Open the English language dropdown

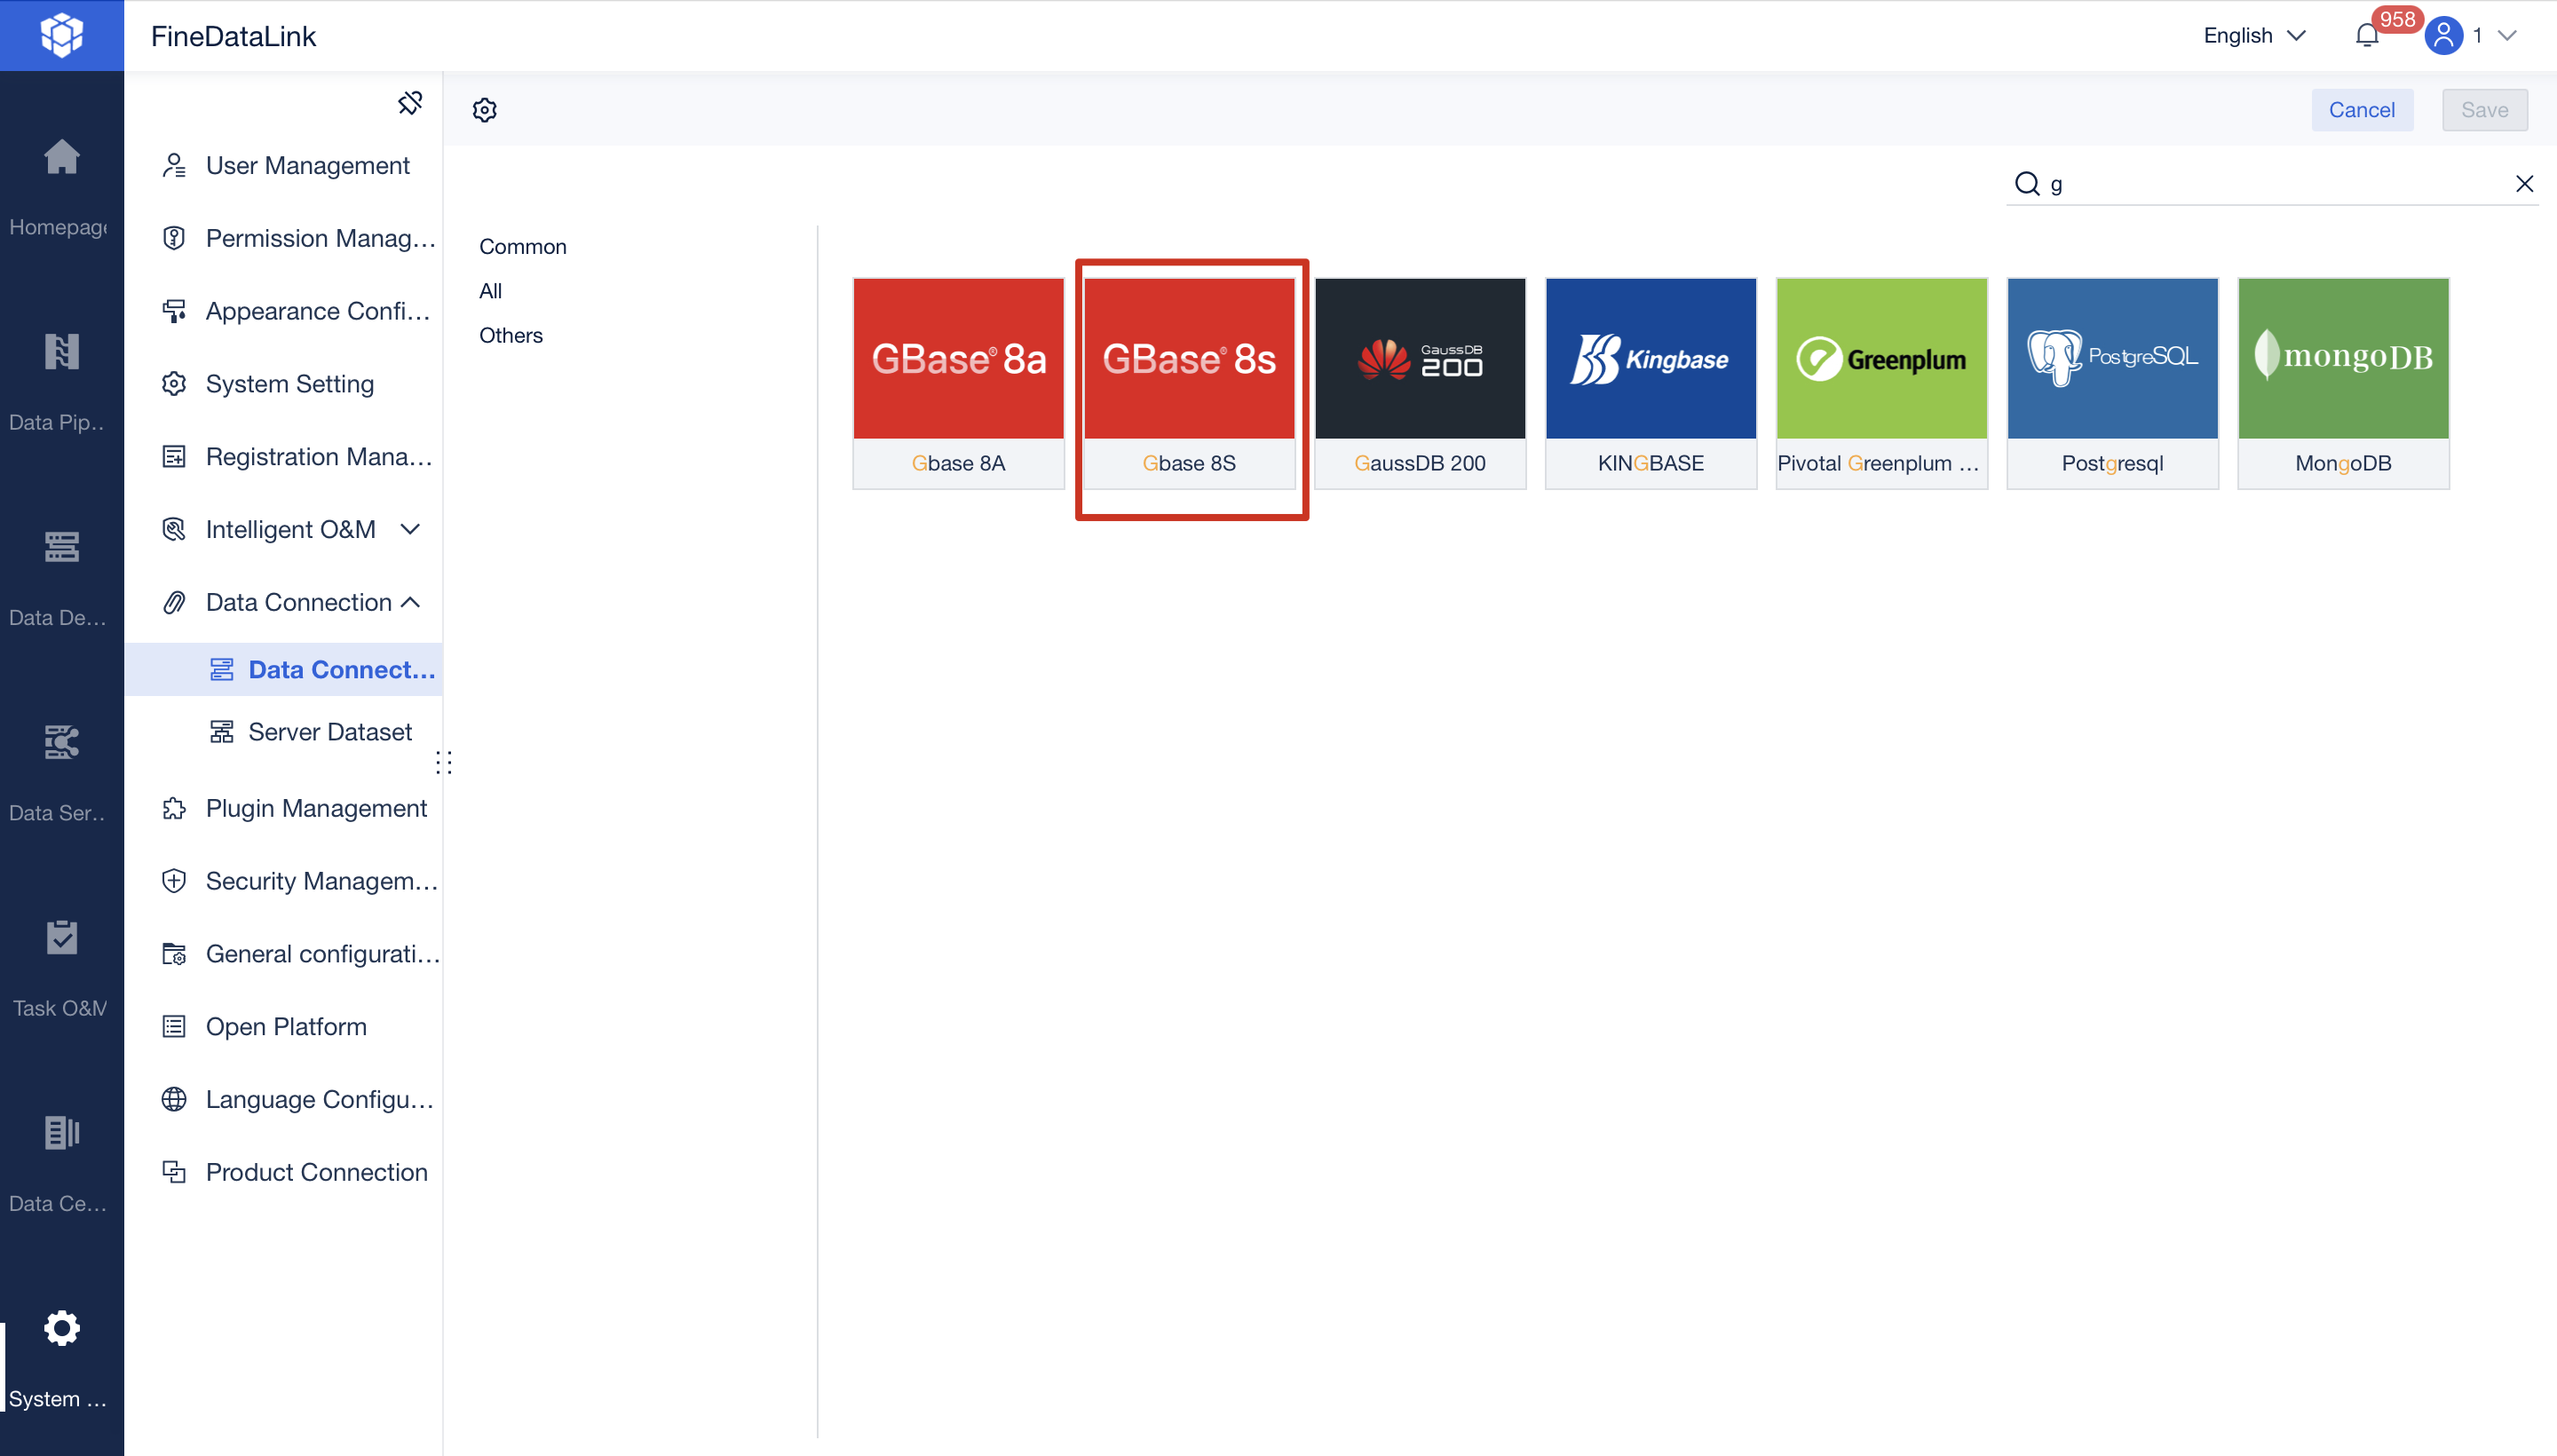[x=2254, y=36]
